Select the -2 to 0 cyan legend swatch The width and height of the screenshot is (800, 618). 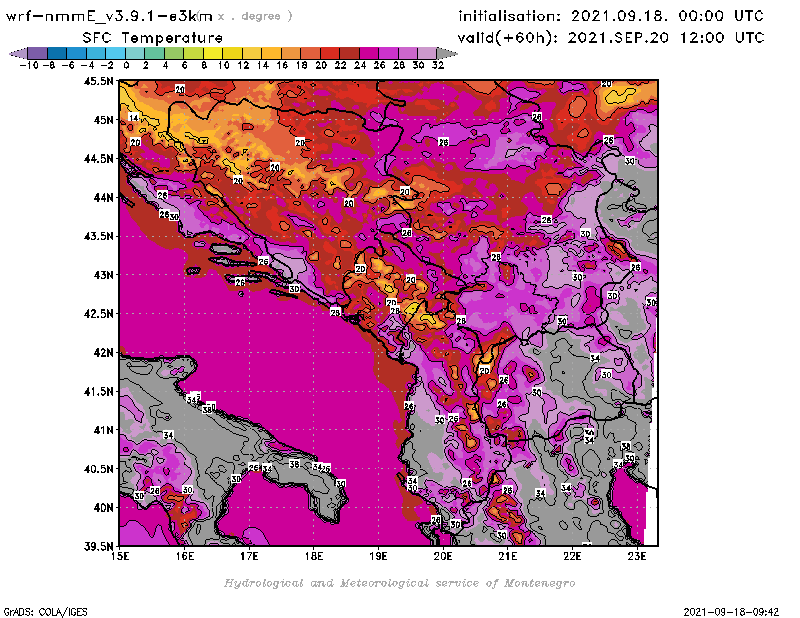click(116, 54)
